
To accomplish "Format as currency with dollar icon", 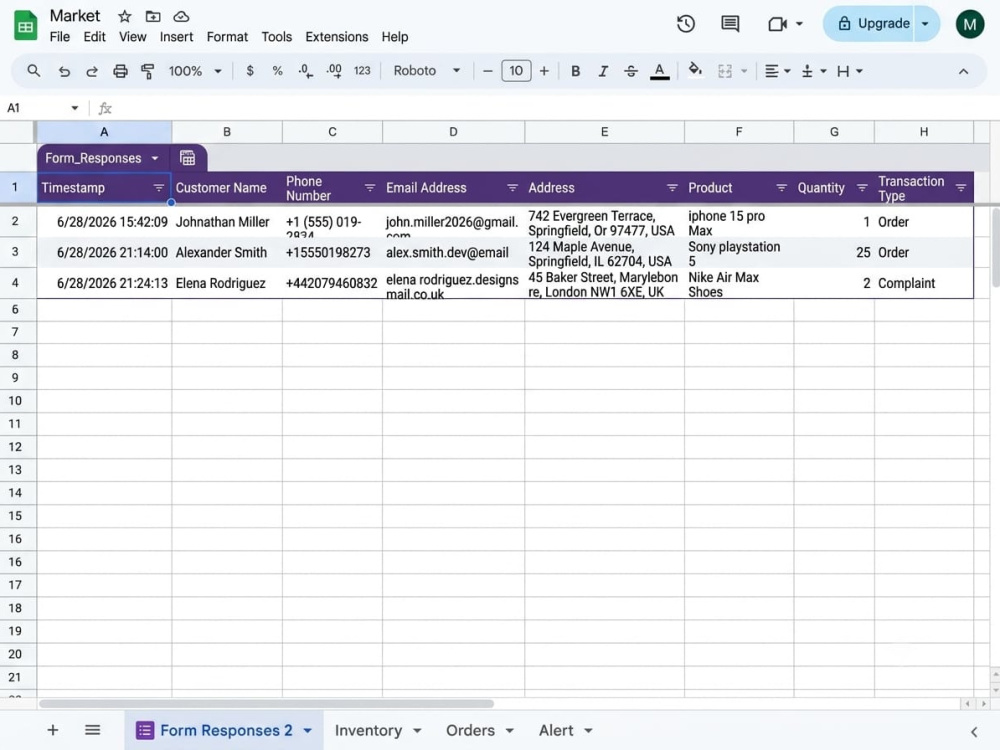I will [x=250, y=71].
